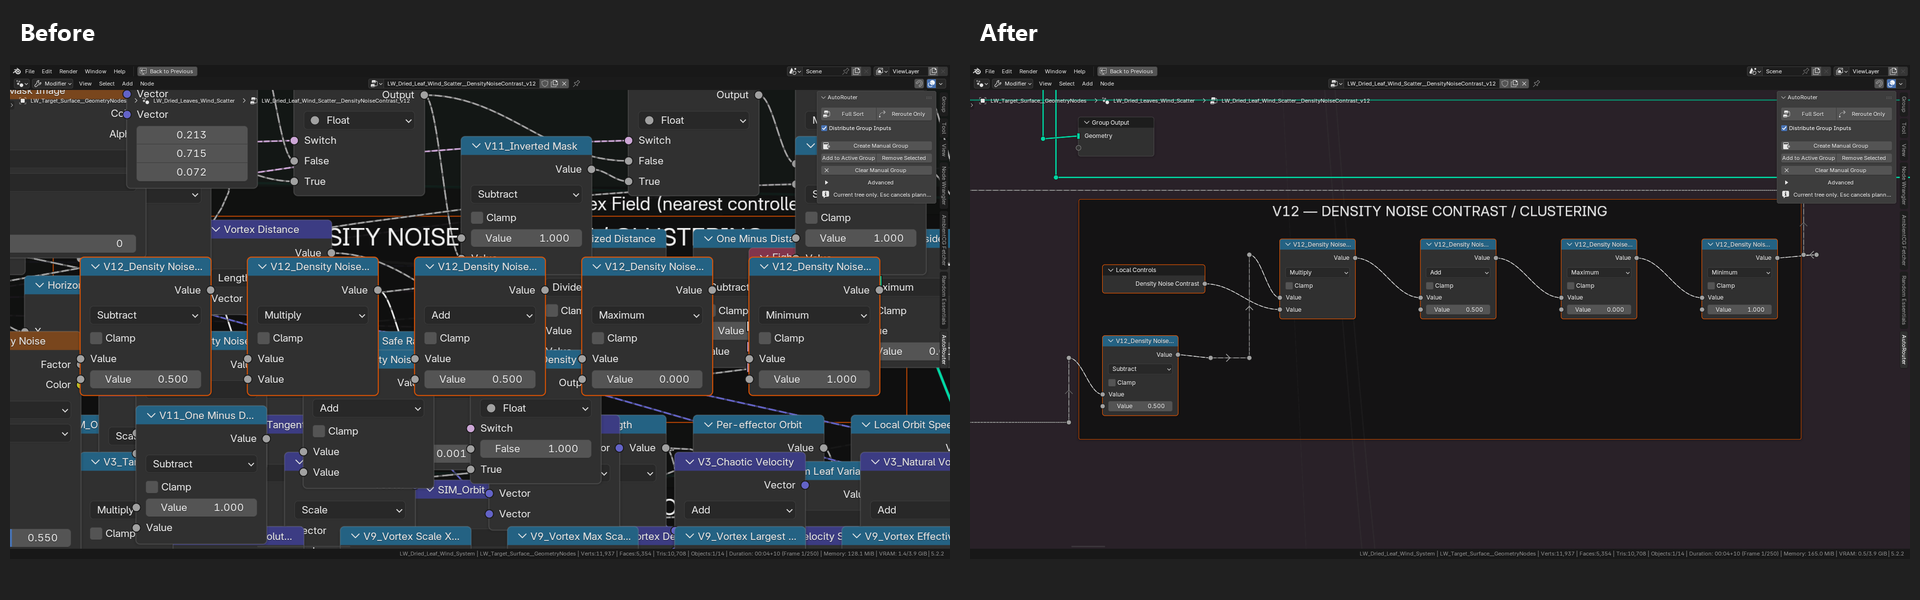1920x600 pixels.
Task: Toggle Distribute Group Inputs in the Before panel
Action: click(825, 128)
